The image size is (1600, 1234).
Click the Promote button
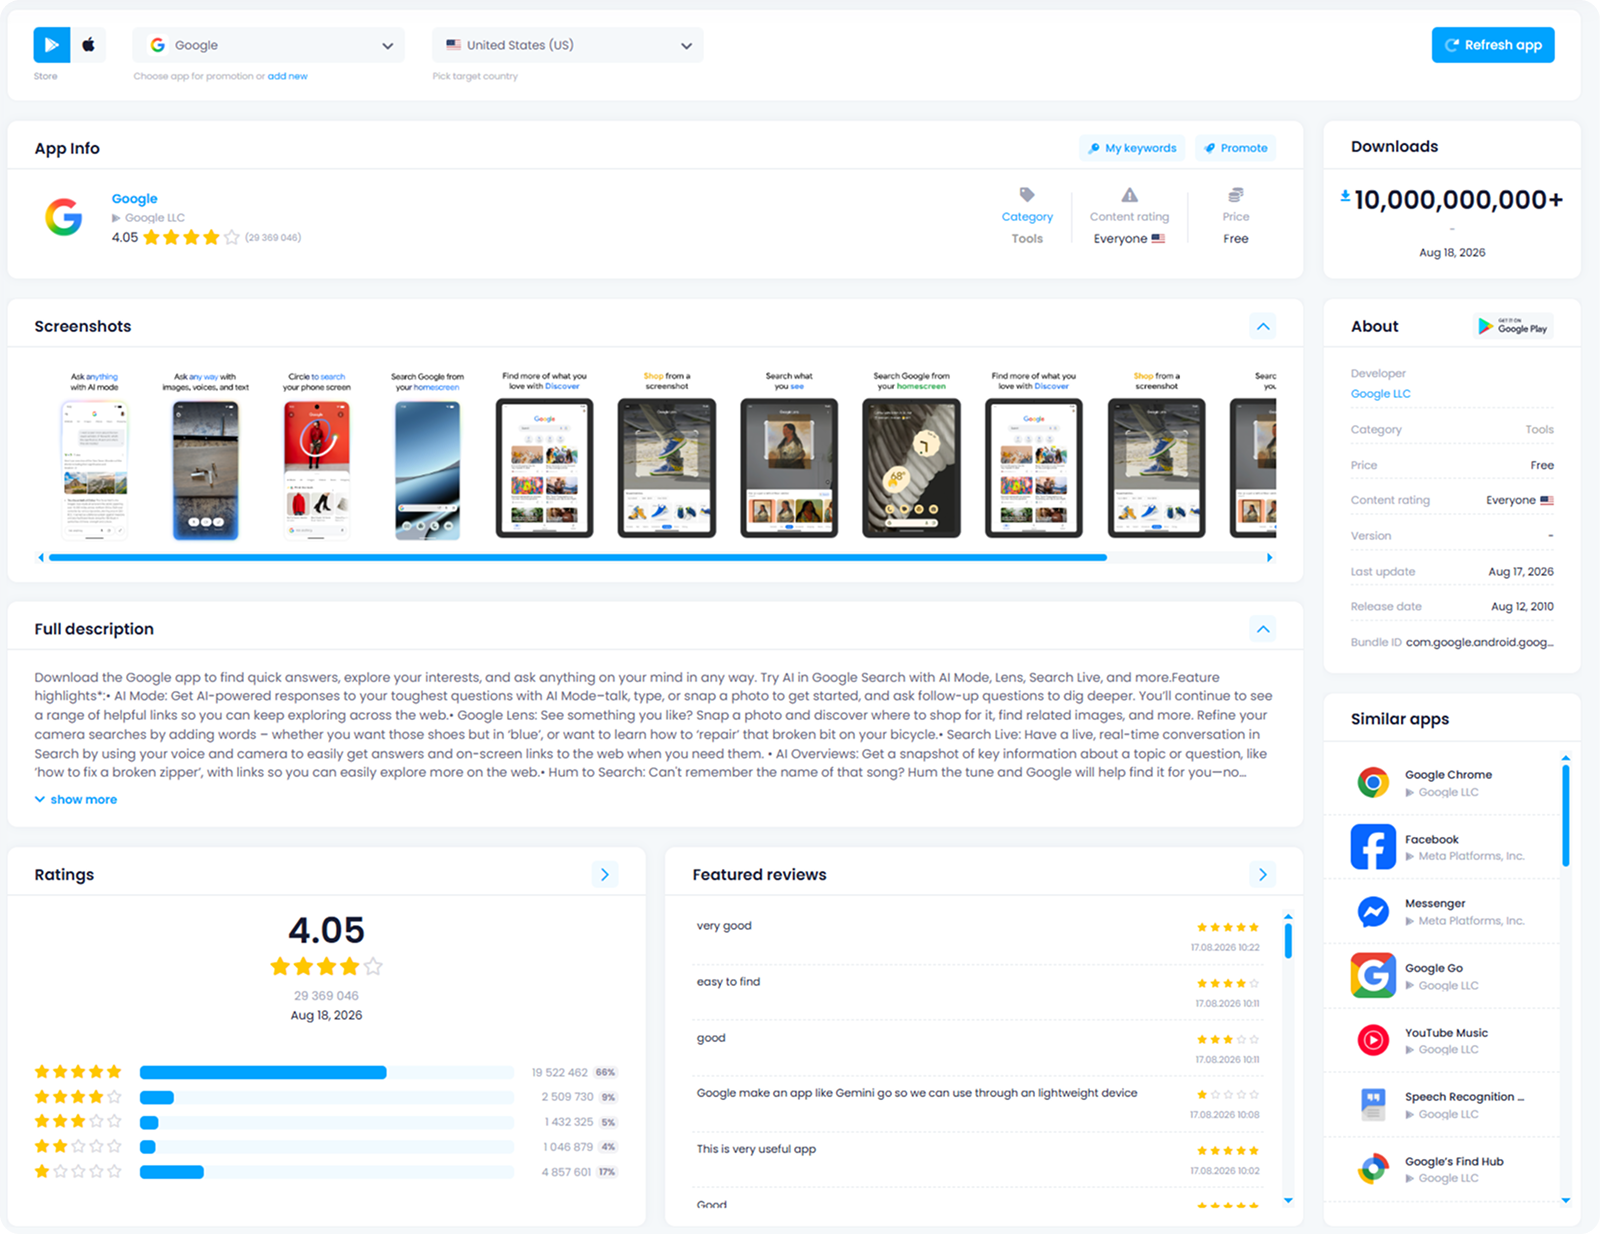tap(1235, 148)
